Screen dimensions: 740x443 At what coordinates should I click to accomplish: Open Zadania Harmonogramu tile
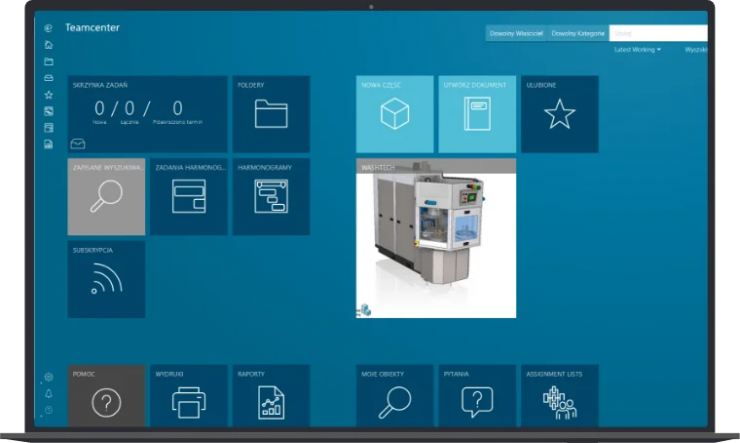(x=188, y=196)
